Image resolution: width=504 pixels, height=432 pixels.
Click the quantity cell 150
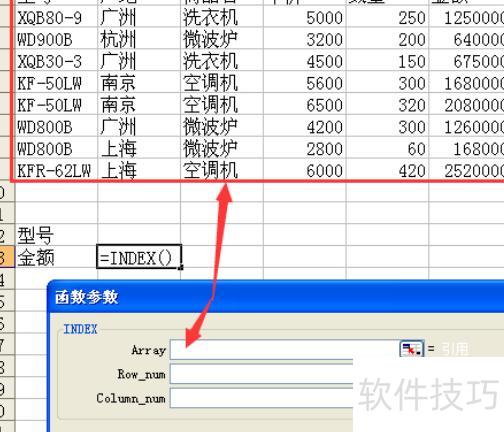[x=387, y=61]
